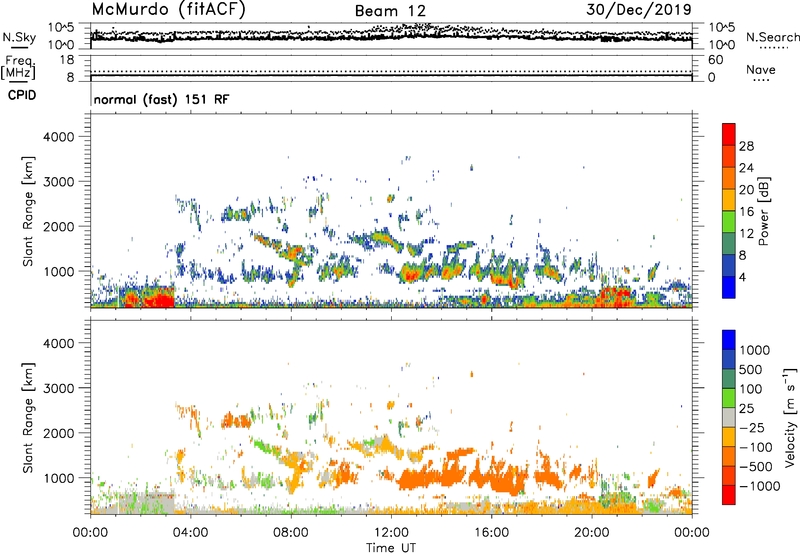Image resolution: width=800 pixels, height=554 pixels.
Task: Click the noise scatter trace in top panel
Action: (x=391, y=35)
